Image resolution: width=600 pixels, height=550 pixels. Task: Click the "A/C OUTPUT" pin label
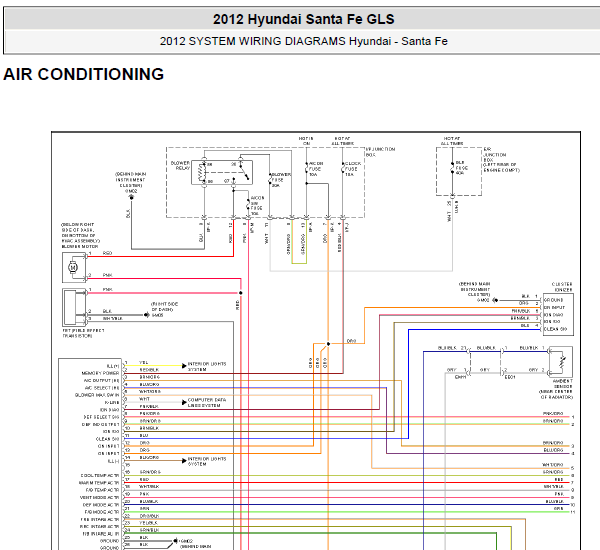click(102, 380)
